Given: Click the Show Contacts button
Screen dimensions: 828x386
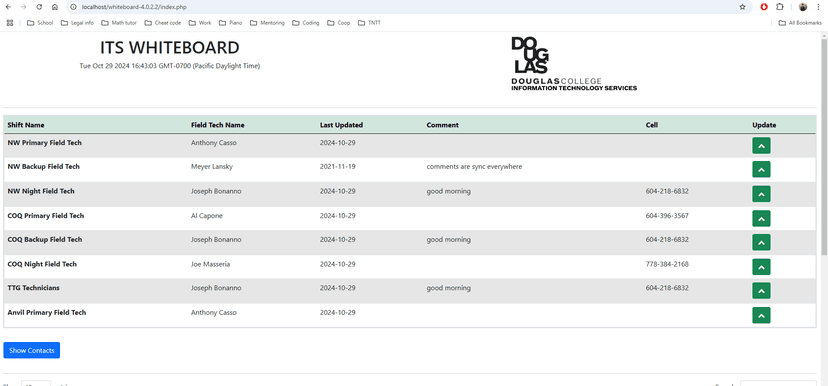Looking at the screenshot, I should point(32,350).
